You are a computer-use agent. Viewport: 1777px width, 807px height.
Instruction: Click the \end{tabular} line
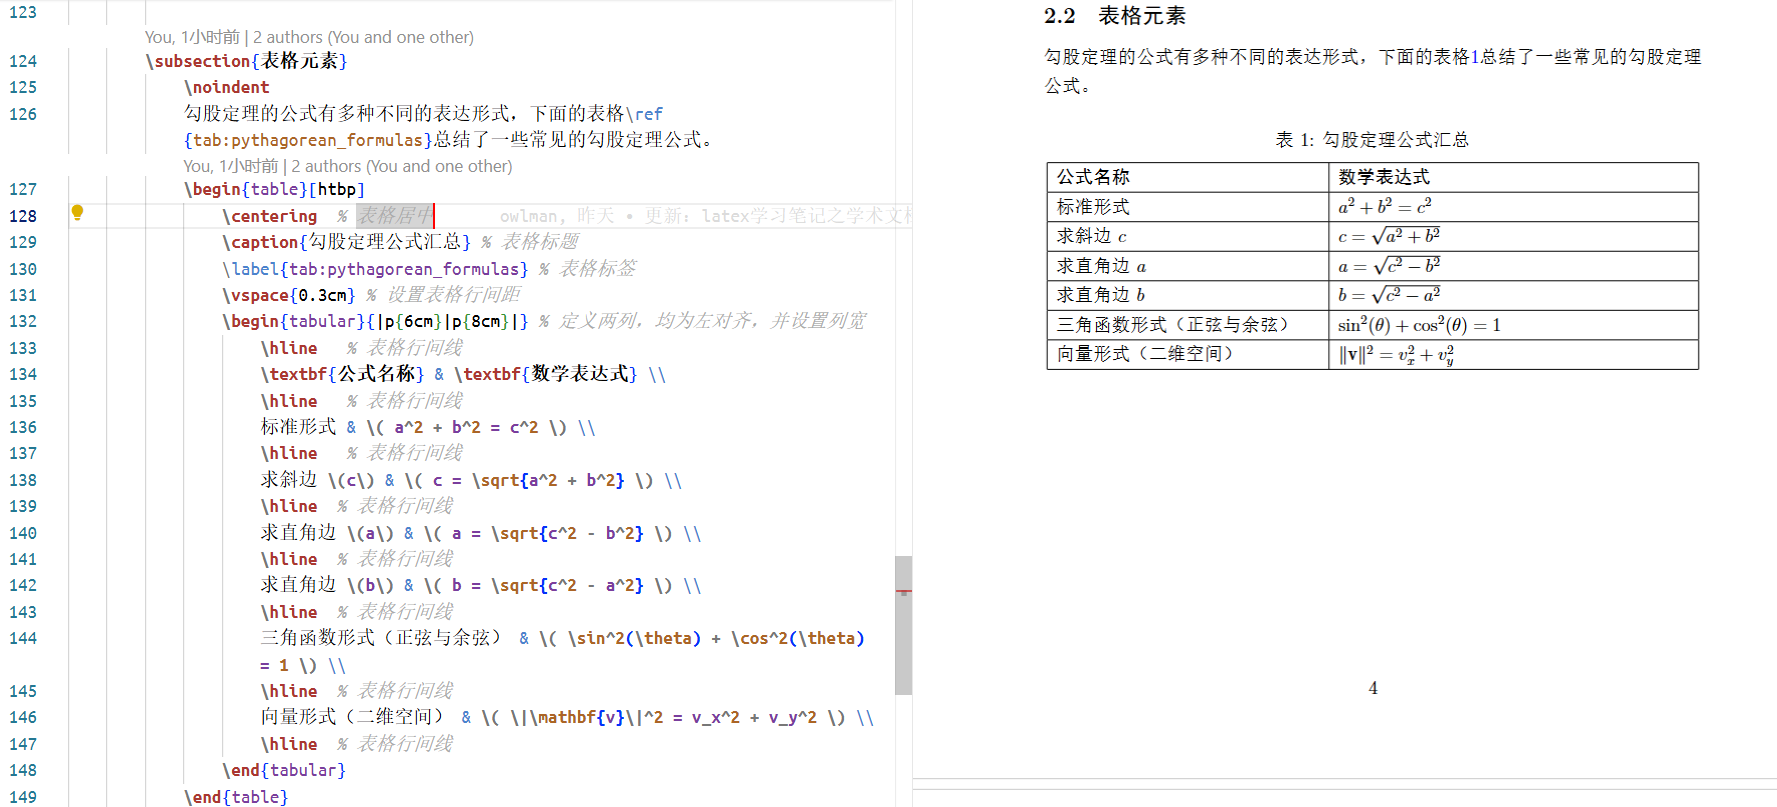pos(284,770)
